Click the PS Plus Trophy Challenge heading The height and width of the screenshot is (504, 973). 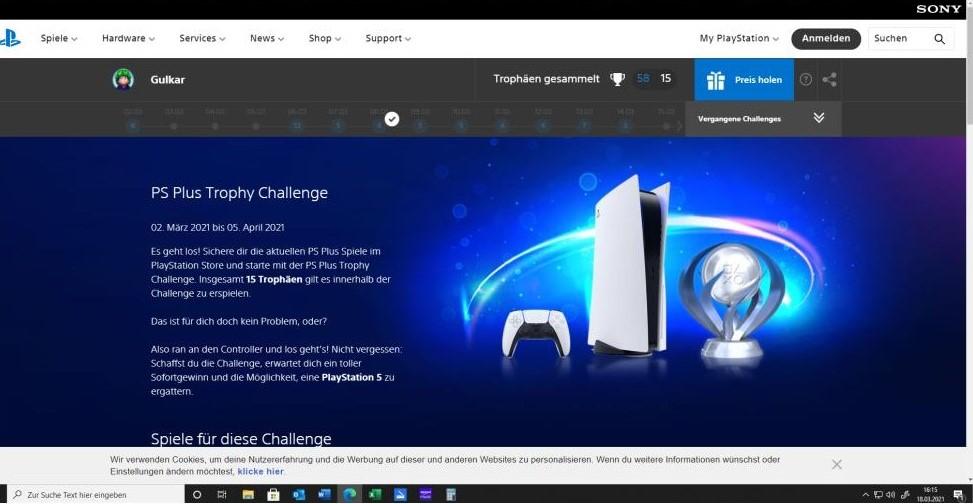(239, 192)
